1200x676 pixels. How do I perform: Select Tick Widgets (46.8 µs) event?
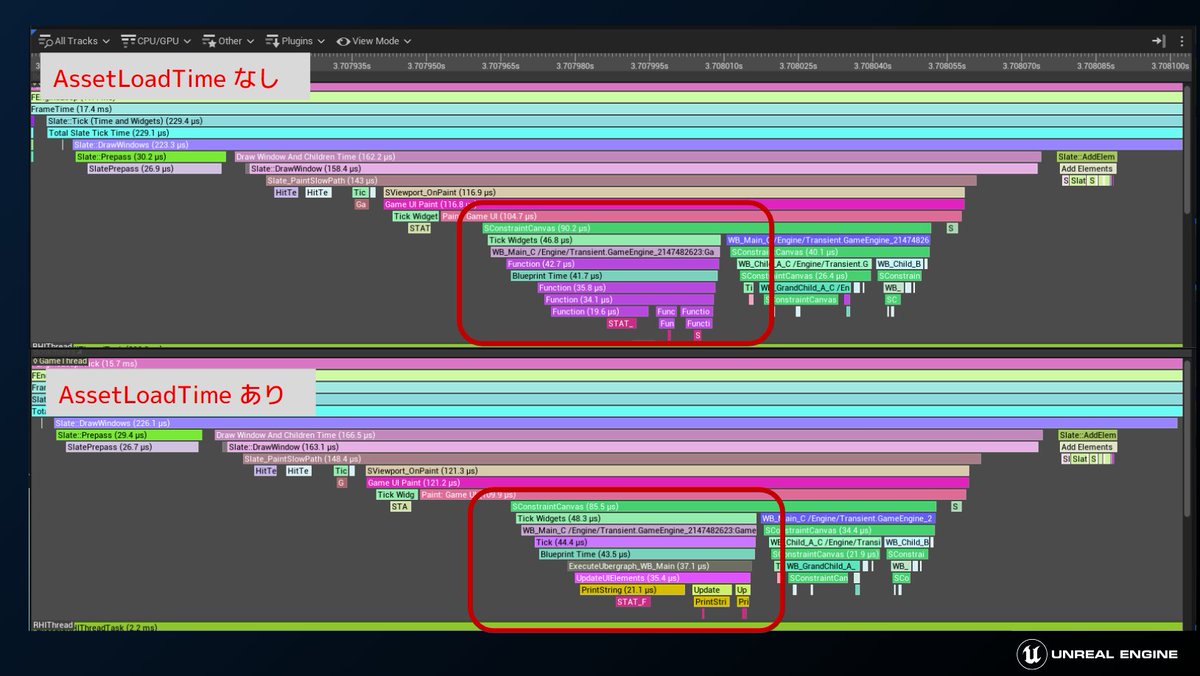(603, 240)
